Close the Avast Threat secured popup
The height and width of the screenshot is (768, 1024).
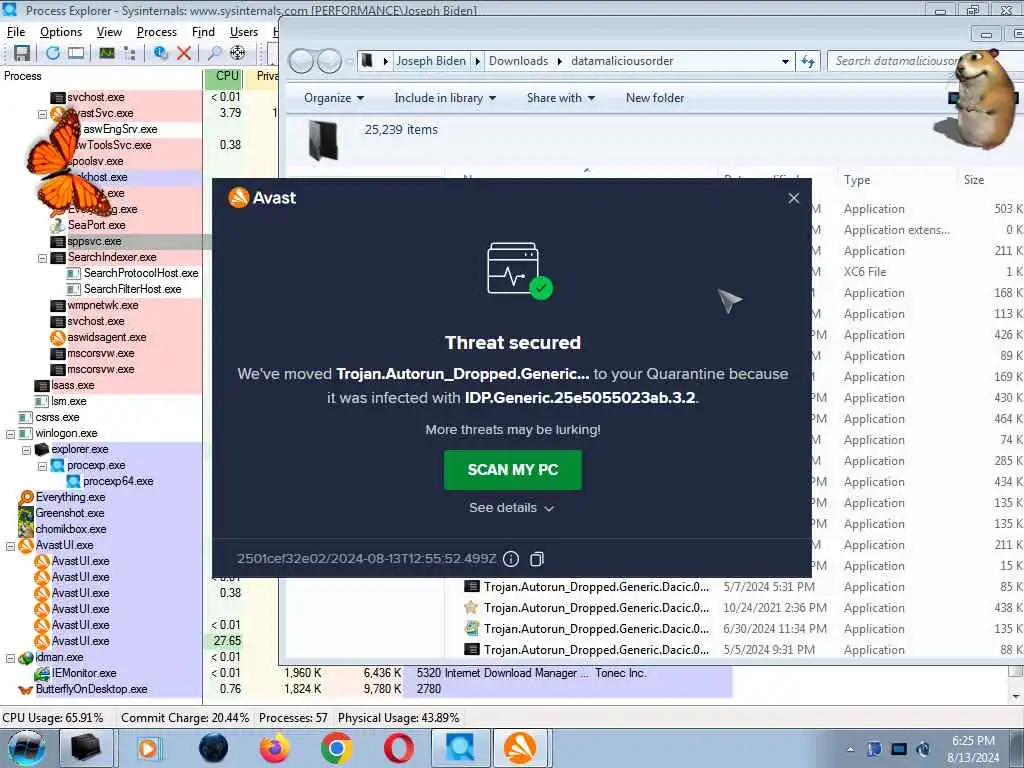click(793, 198)
